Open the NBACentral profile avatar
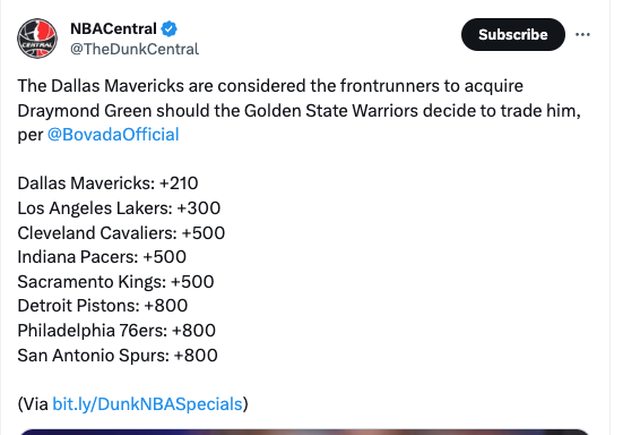The image size is (640, 435). pos(36,38)
